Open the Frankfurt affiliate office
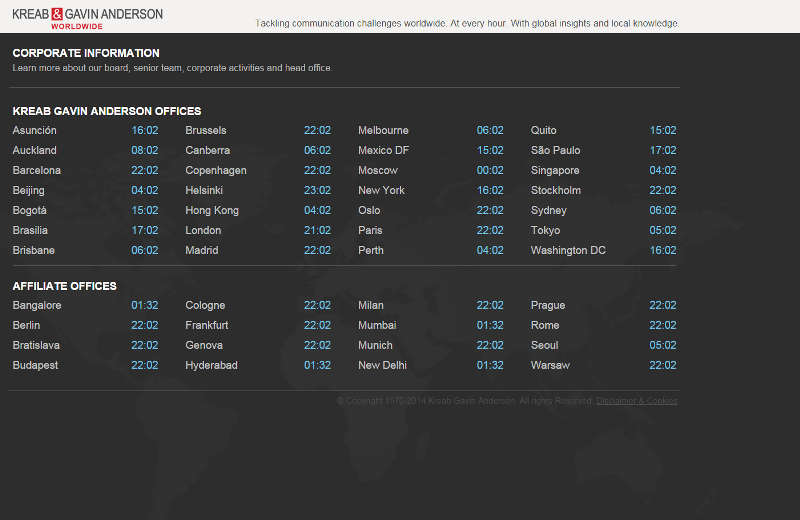800x520 pixels. point(207,326)
